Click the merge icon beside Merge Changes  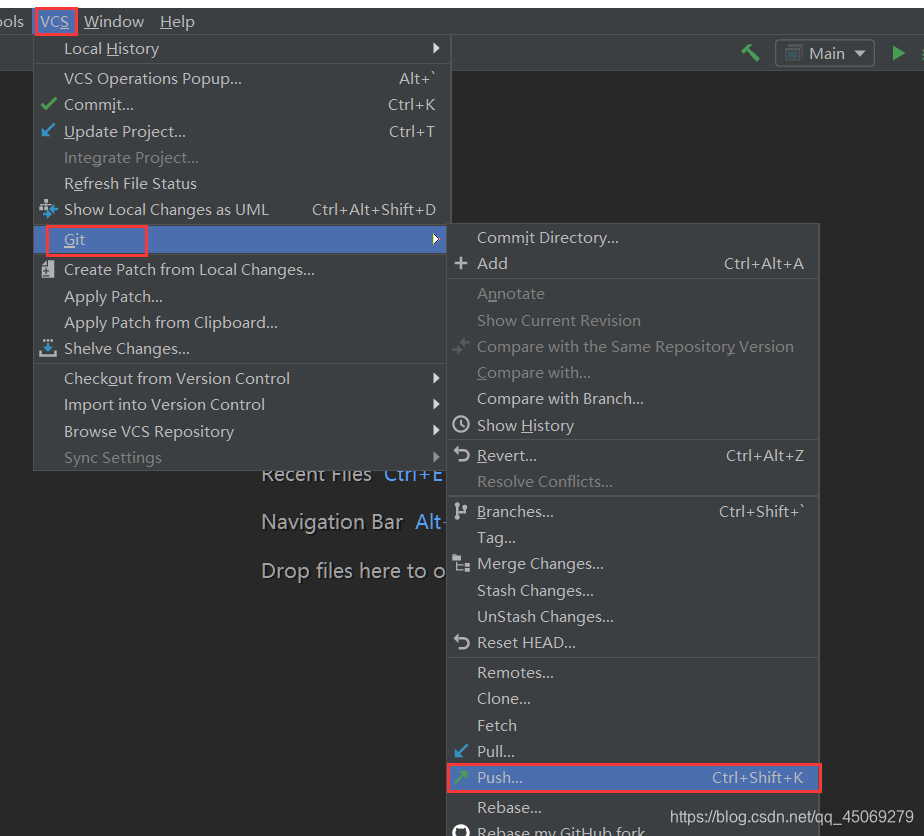(x=461, y=563)
